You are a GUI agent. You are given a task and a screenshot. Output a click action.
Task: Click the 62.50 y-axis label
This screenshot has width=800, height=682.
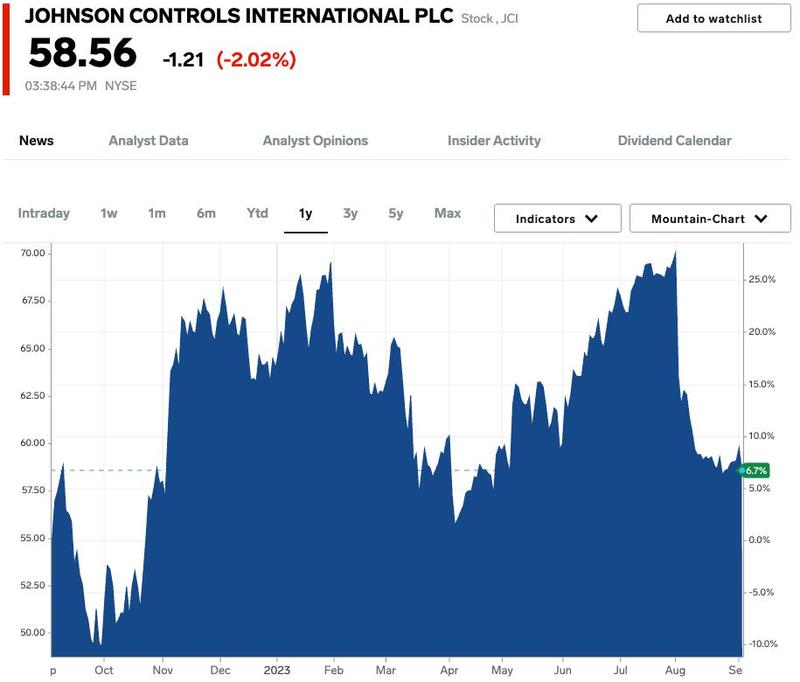(33, 395)
